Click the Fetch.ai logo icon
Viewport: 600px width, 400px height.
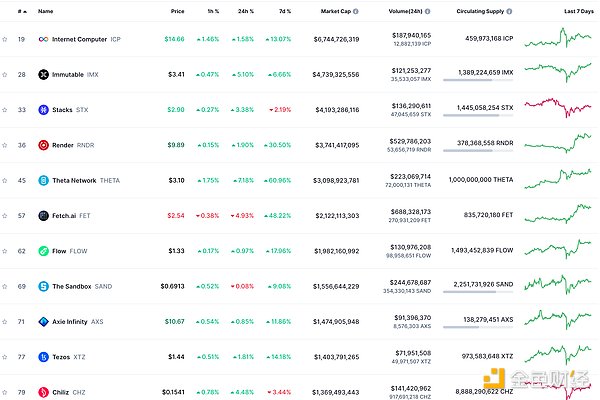click(43, 215)
